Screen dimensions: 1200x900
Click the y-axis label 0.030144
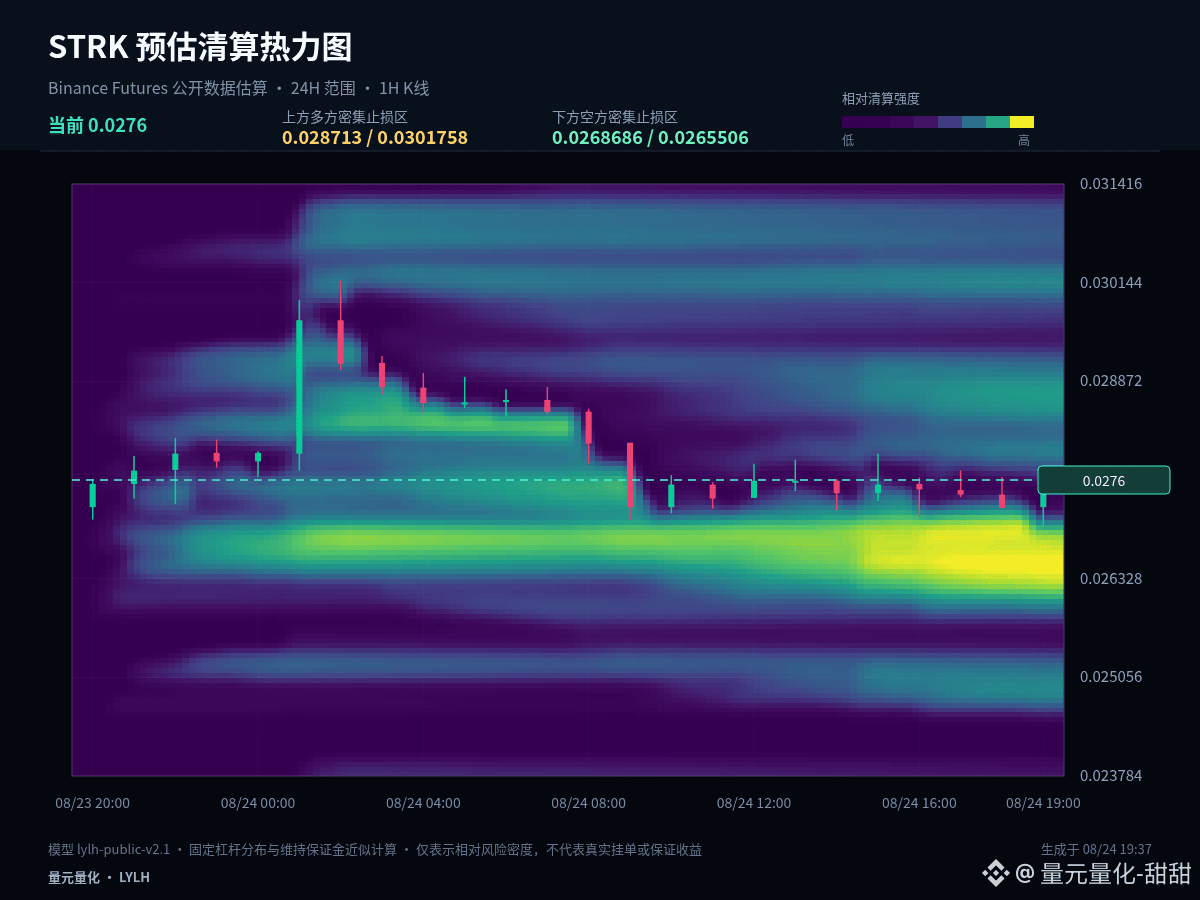point(1110,283)
